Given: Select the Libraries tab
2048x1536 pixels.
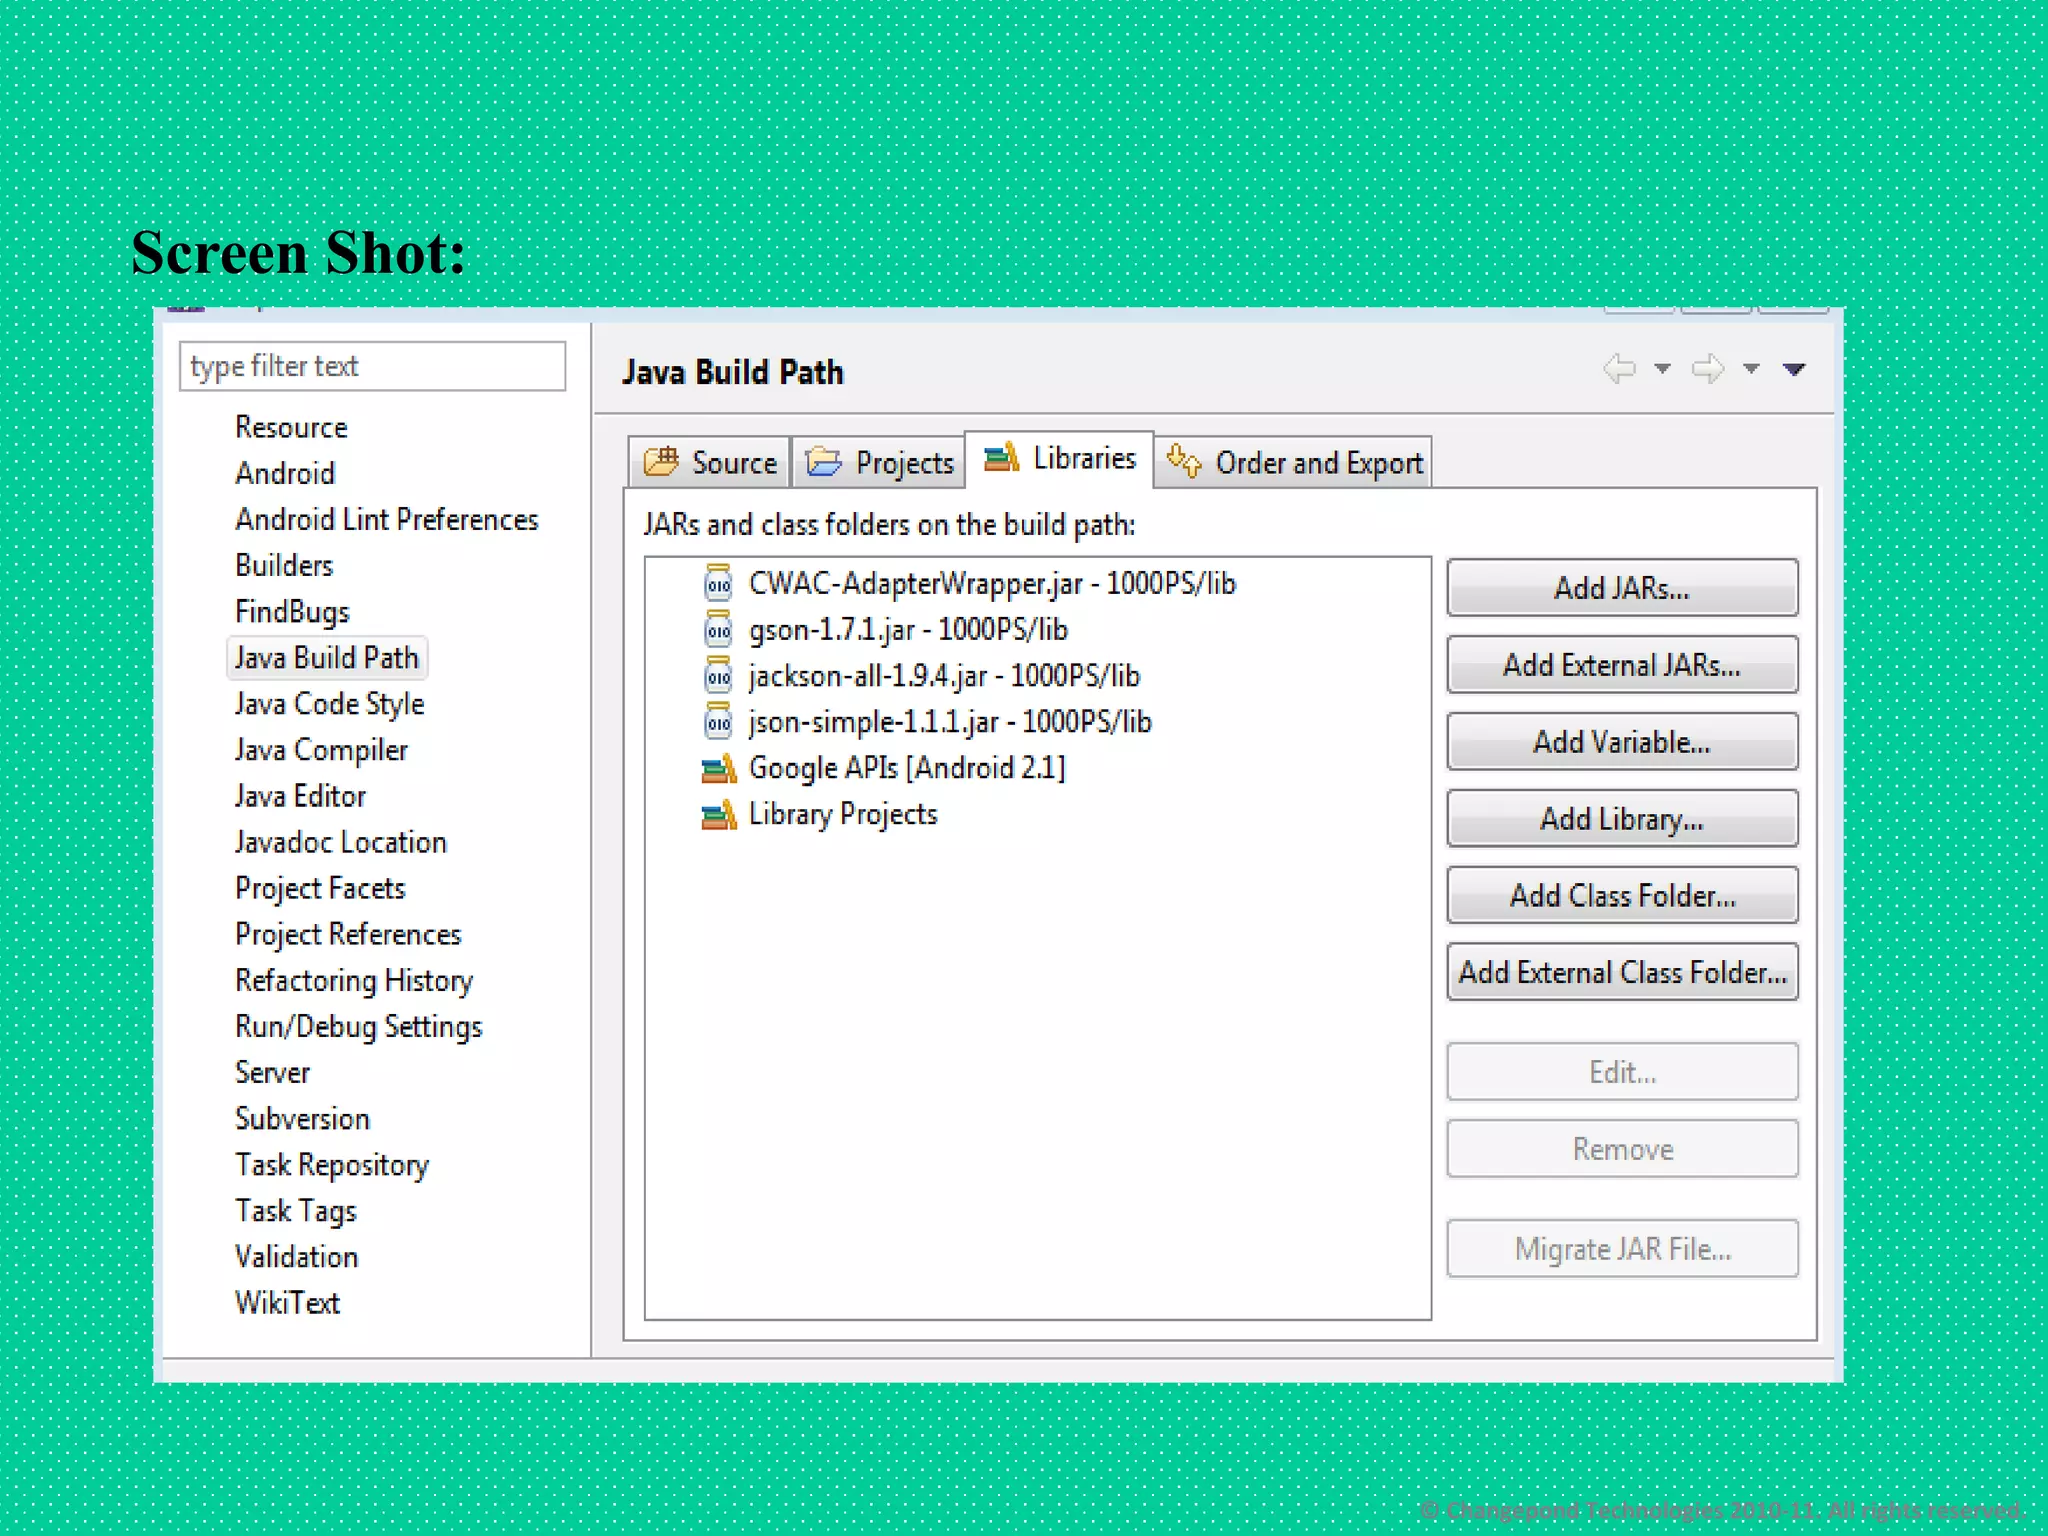Looking at the screenshot, I should point(1059,459).
